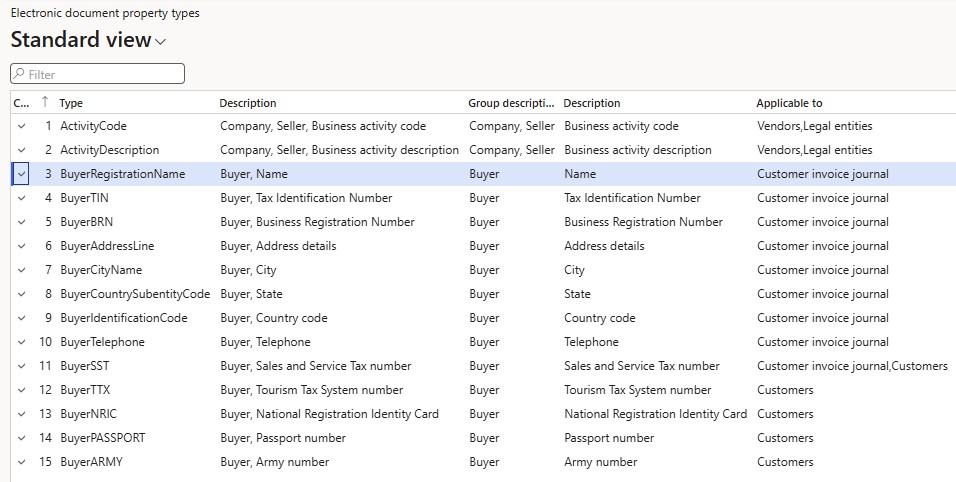This screenshot has height=482, width=956.
Task: Click the C... column header
Action: (21, 103)
